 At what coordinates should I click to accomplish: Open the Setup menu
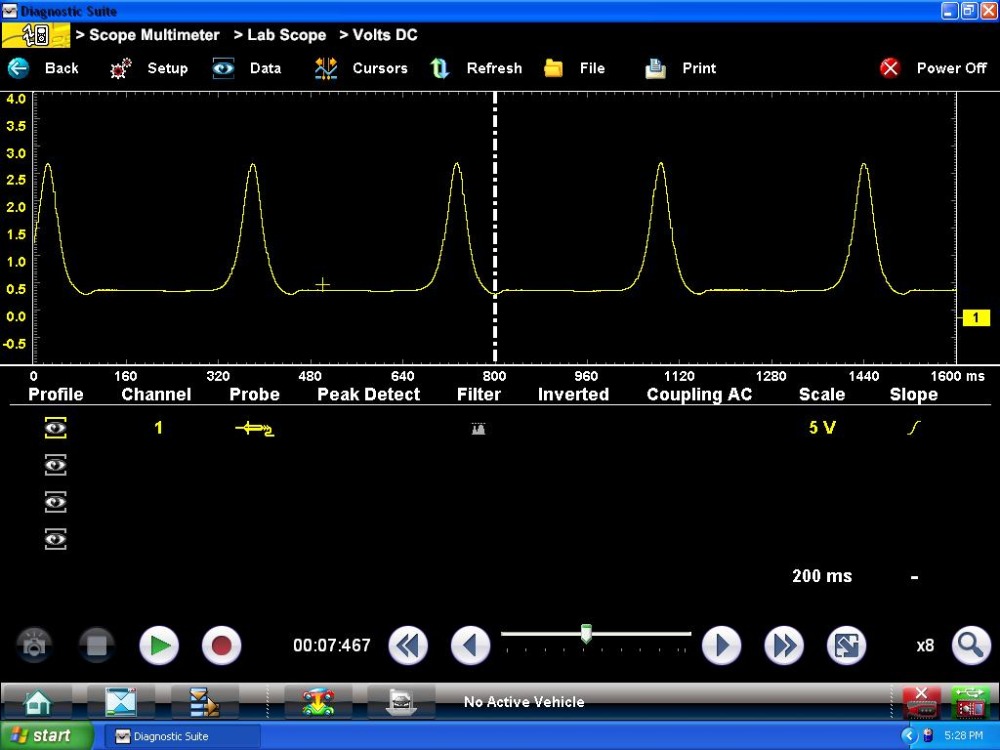point(149,68)
